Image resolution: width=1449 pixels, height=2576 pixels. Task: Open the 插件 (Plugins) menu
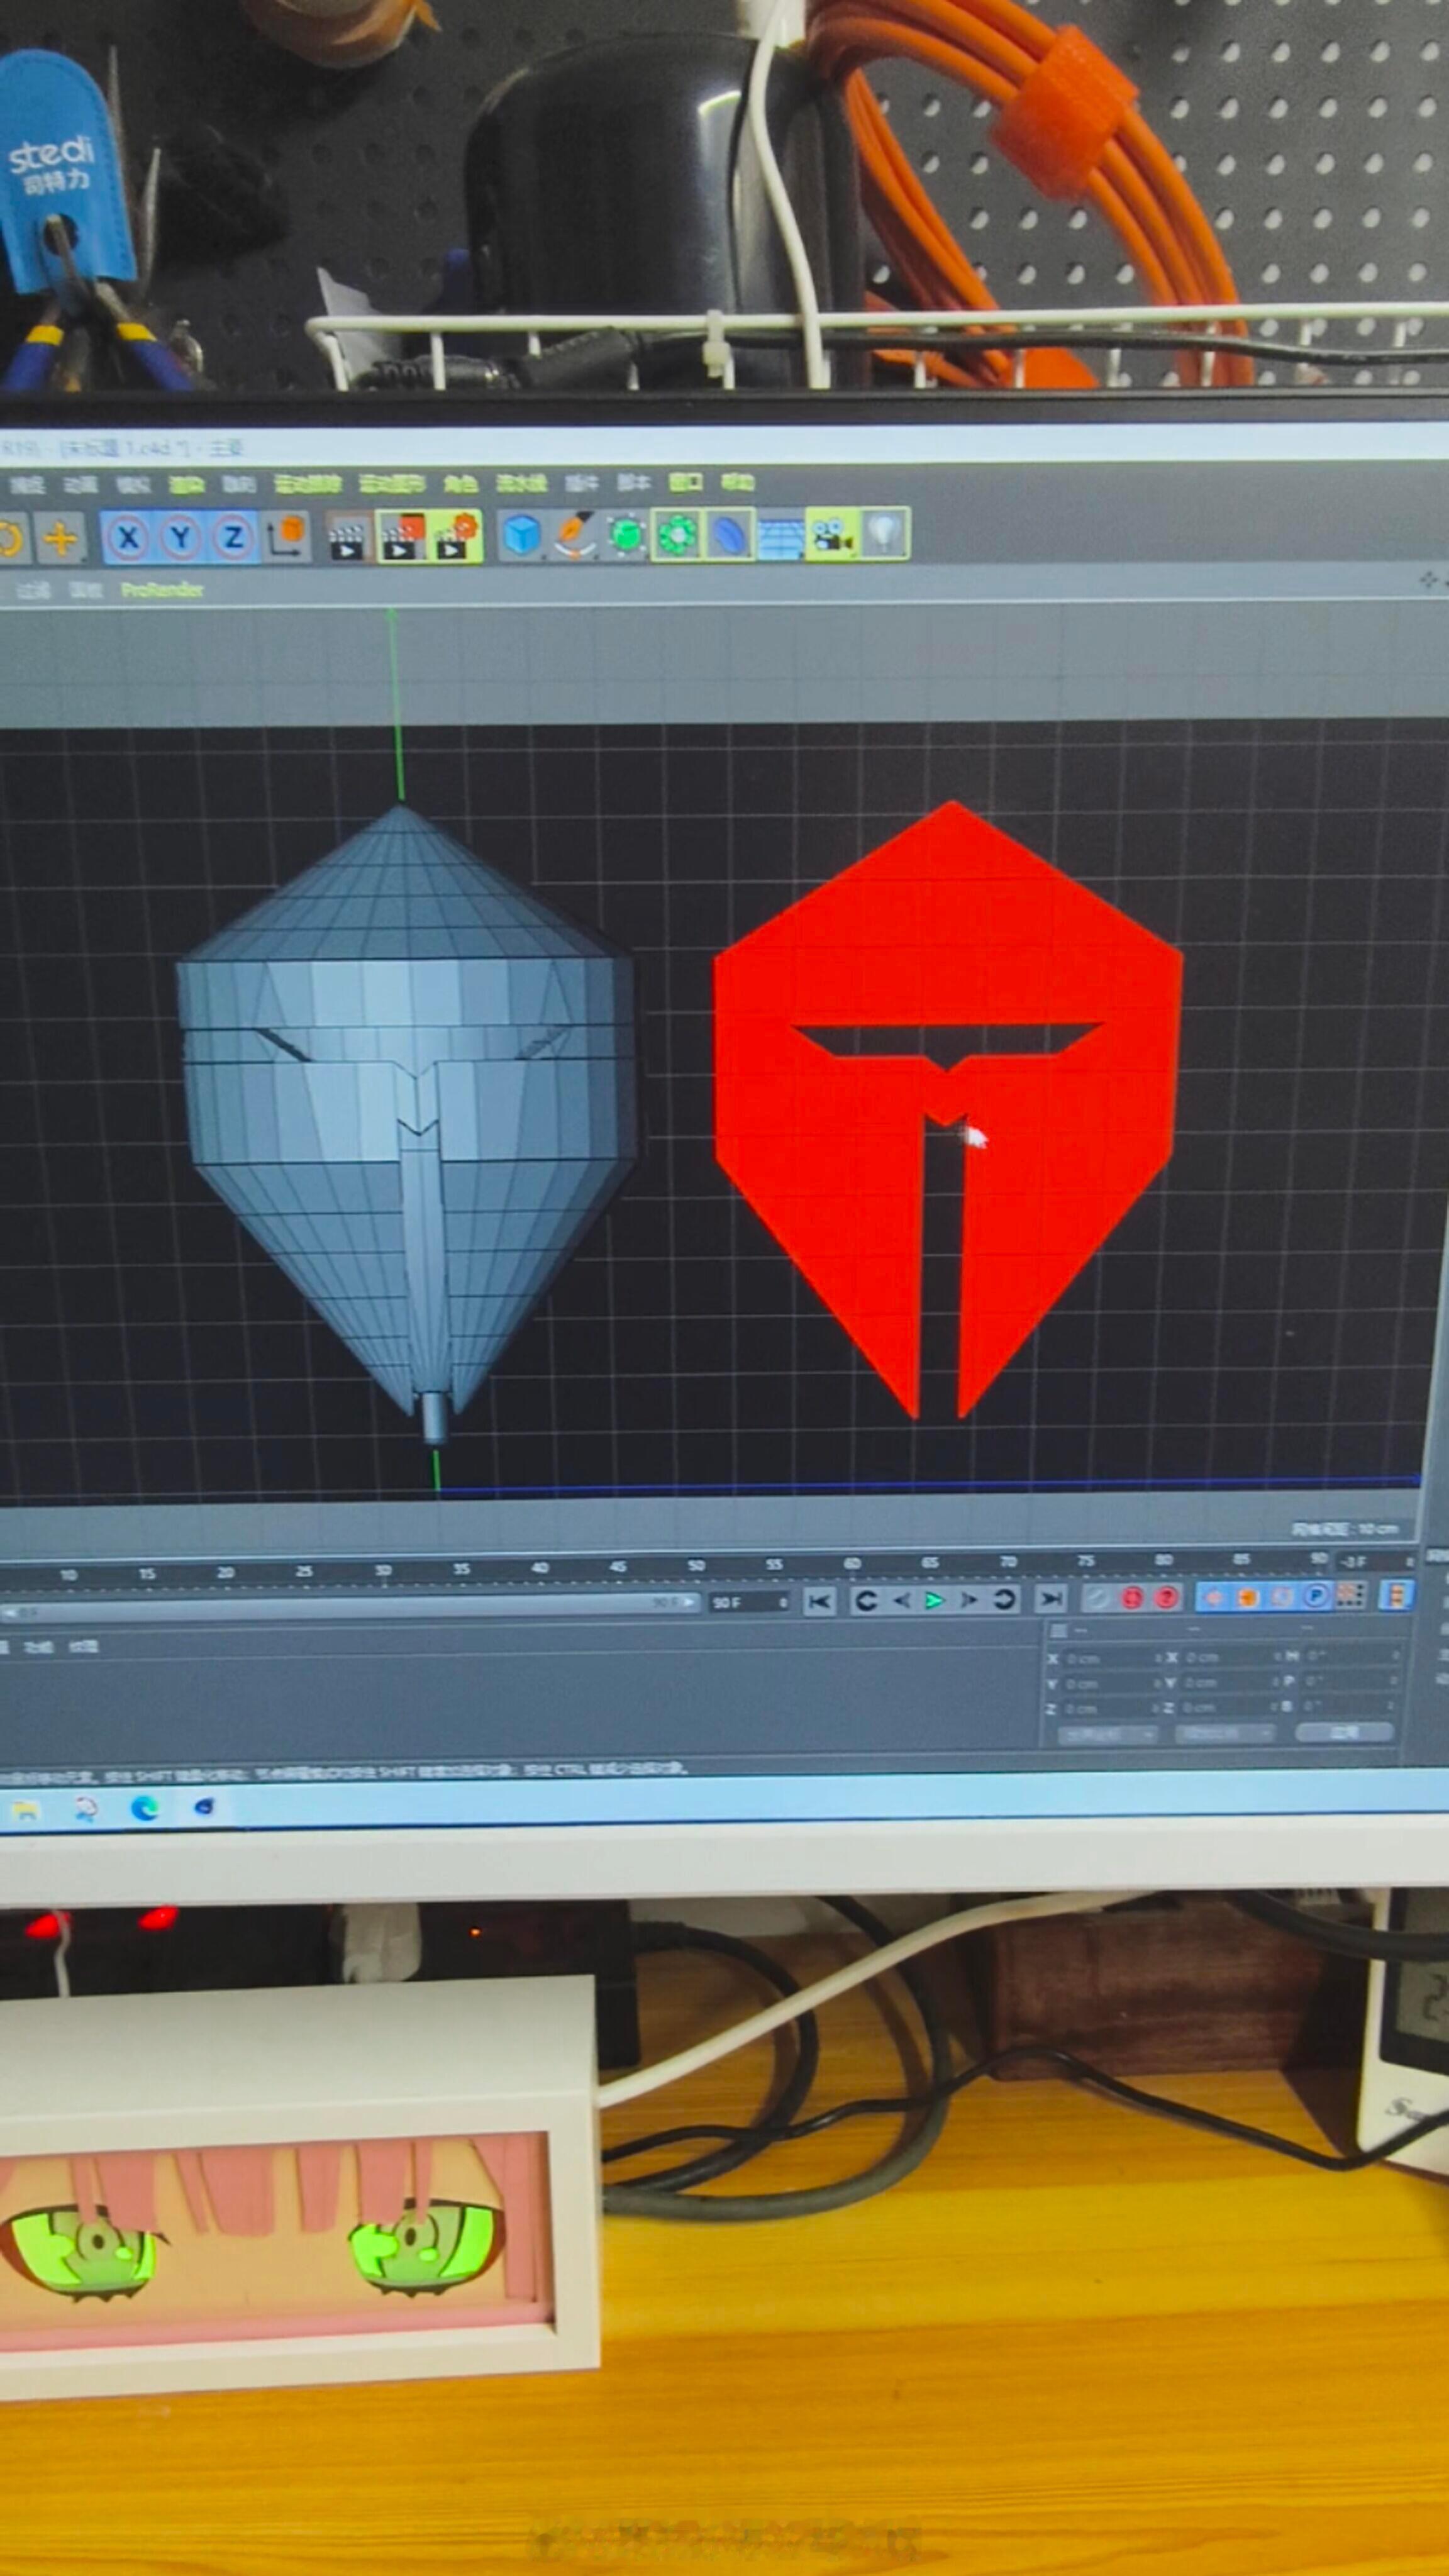[582, 484]
